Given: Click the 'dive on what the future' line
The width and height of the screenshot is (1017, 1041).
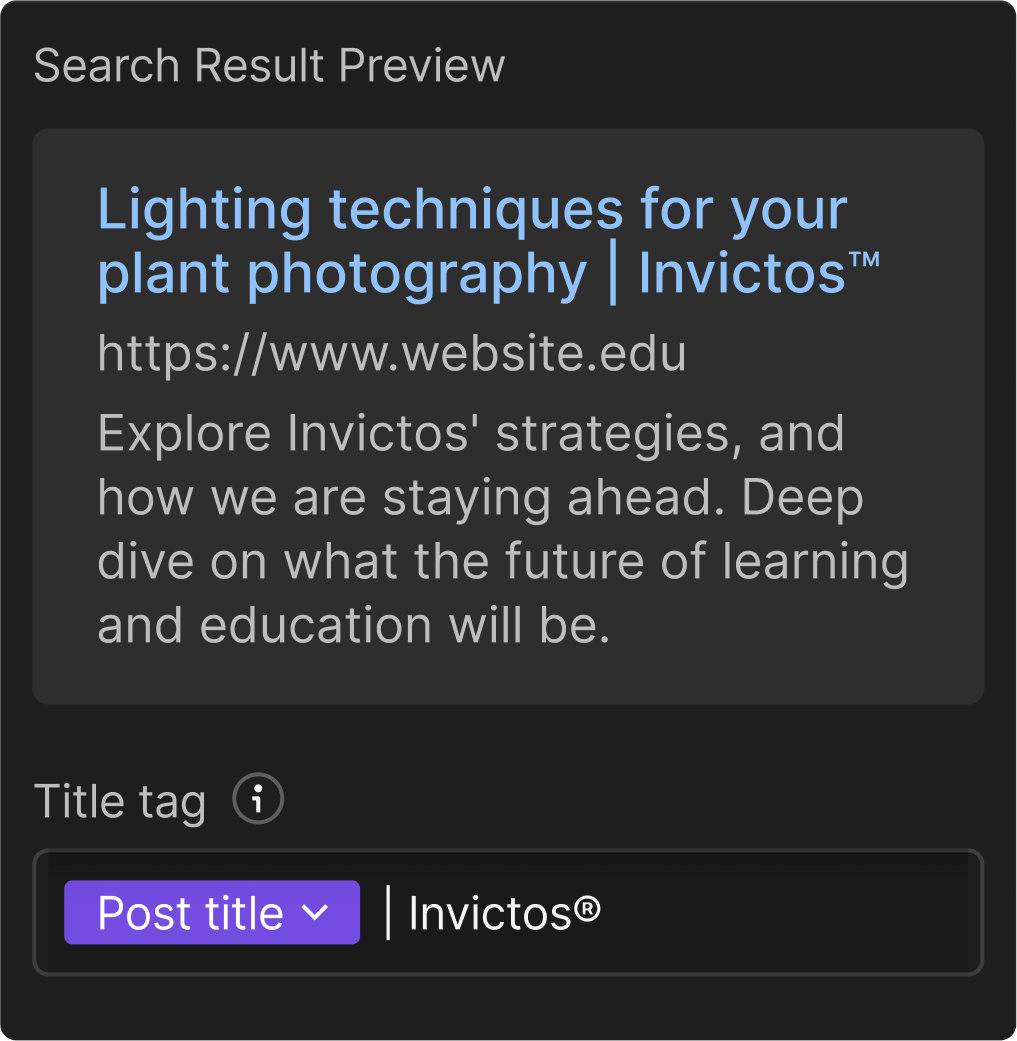Looking at the screenshot, I should click(503, 562).
